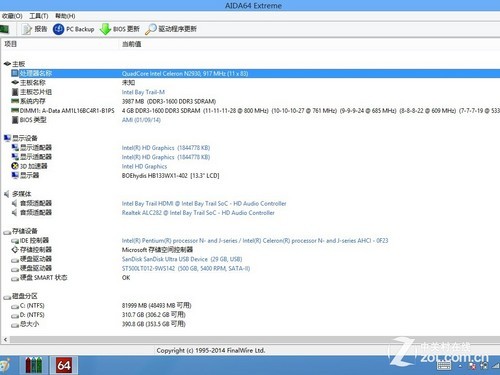The height and width of the screenshot is (375, 500).
Task: Click the keyboard icon in system tray
Action: [444, 366]
